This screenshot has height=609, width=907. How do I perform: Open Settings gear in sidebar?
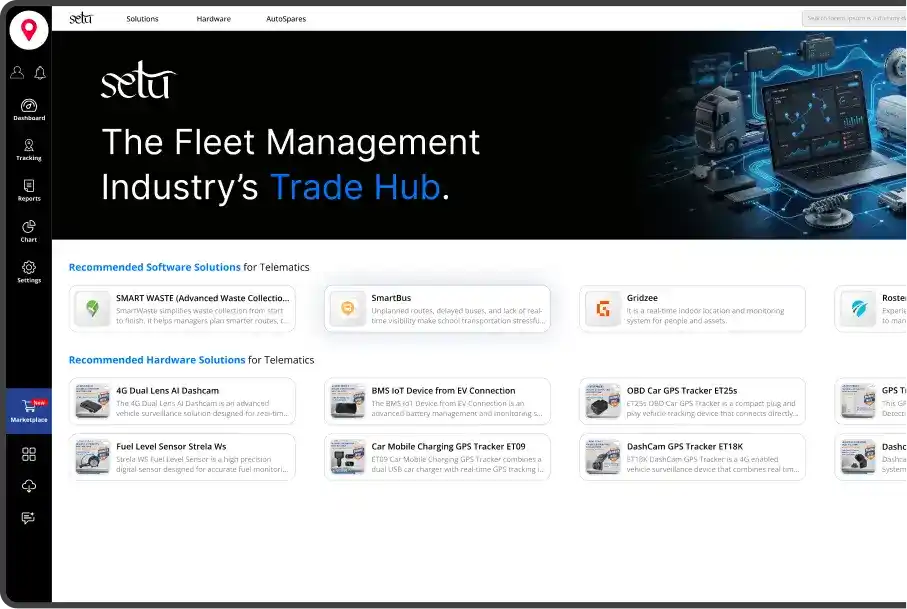click(28, 272)
